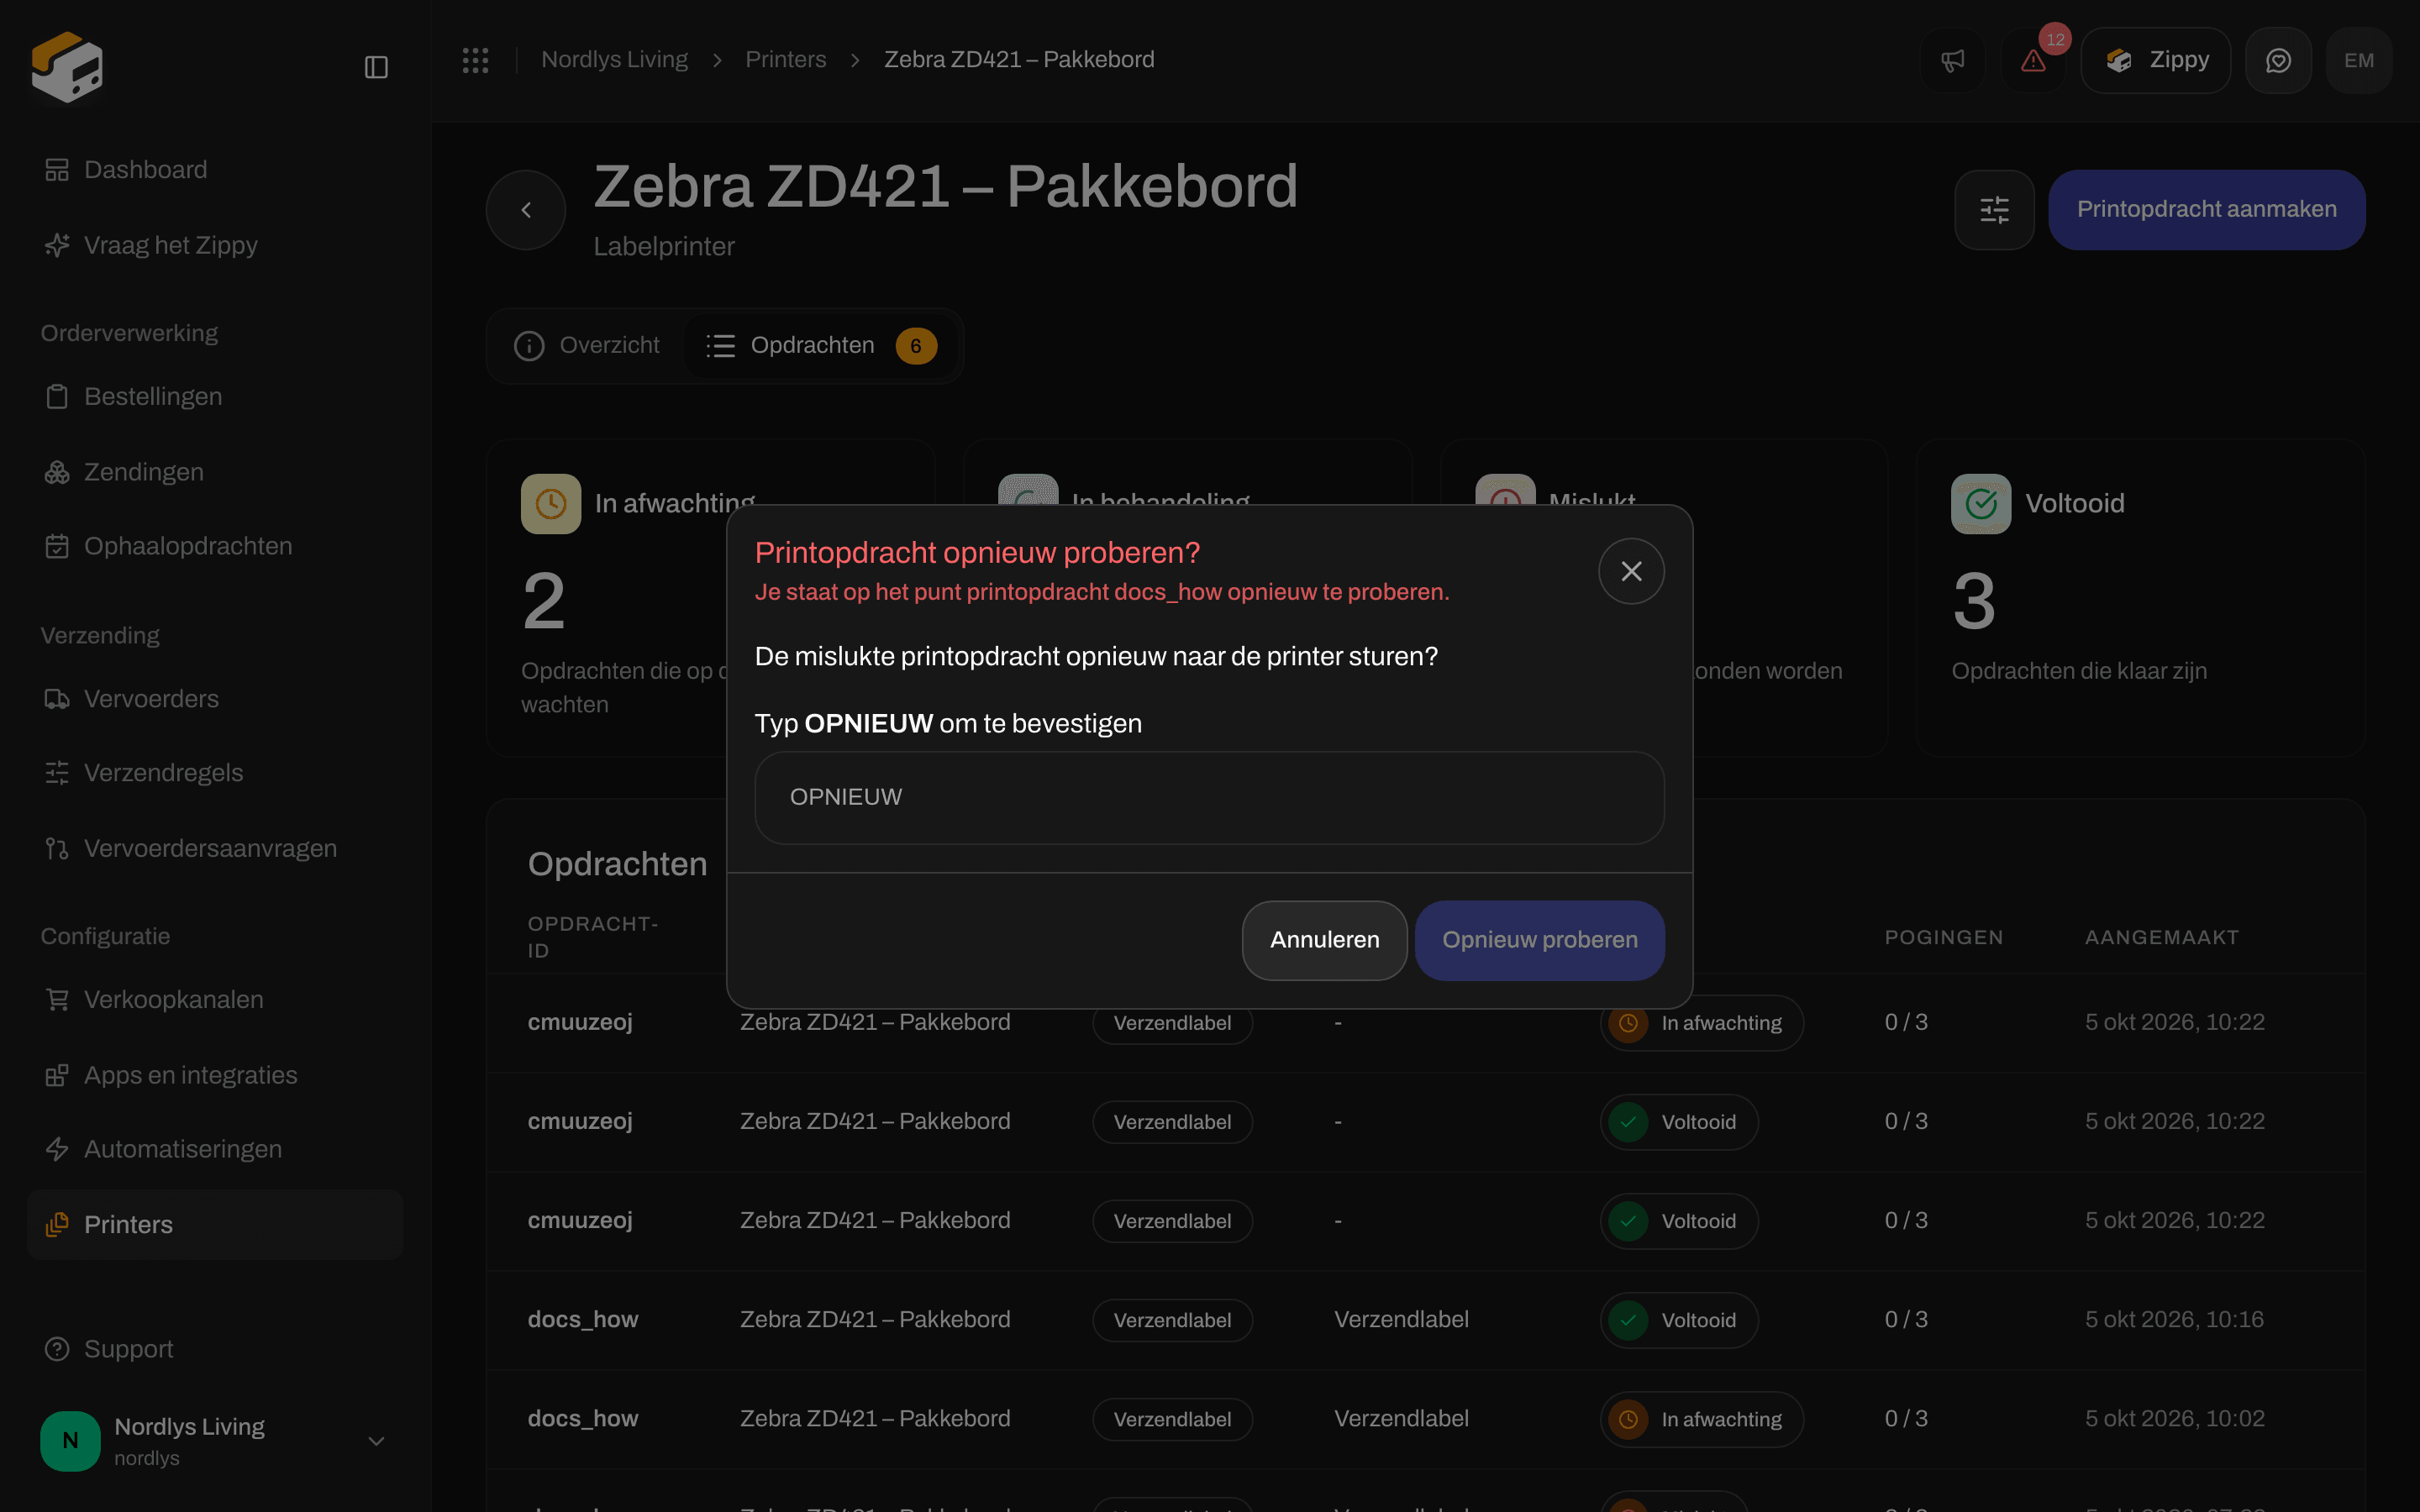Image resolution: width=2420 pixels, height=1512 pixels.
Task: Go back with the left arrow button
Action: pyautogui.click(x=526, y=209)
